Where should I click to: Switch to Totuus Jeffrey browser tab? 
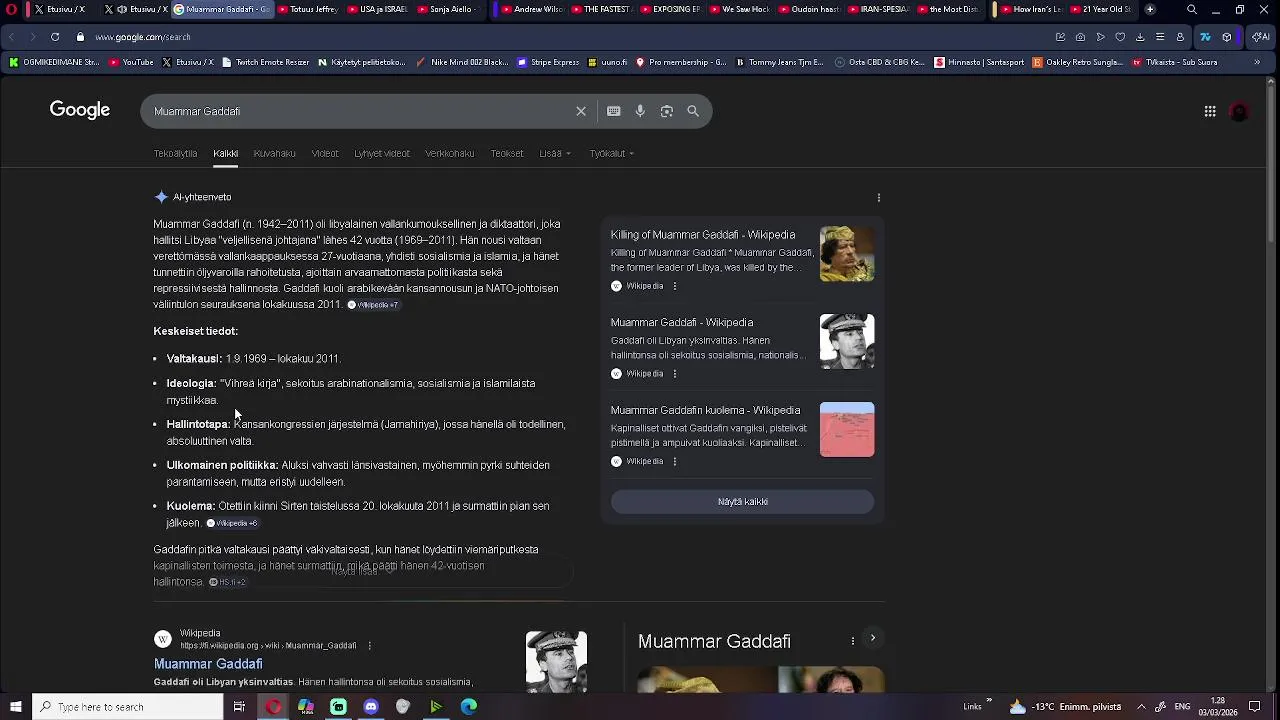click(307, 9)
